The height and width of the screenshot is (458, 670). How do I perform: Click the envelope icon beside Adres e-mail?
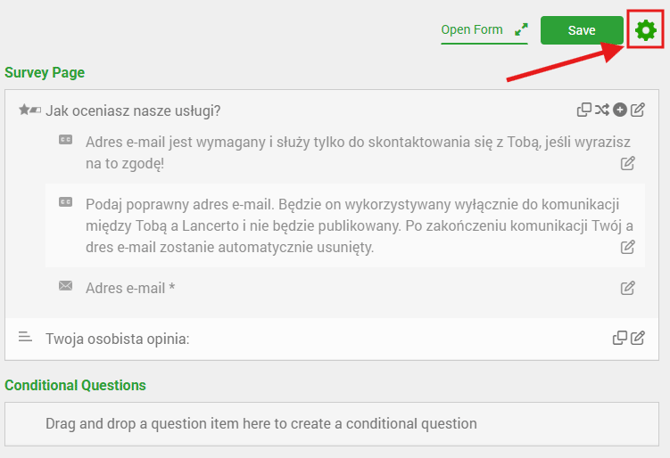66,286
